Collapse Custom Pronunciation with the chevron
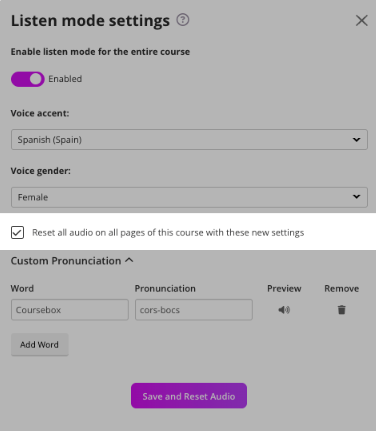 [129, 260]
